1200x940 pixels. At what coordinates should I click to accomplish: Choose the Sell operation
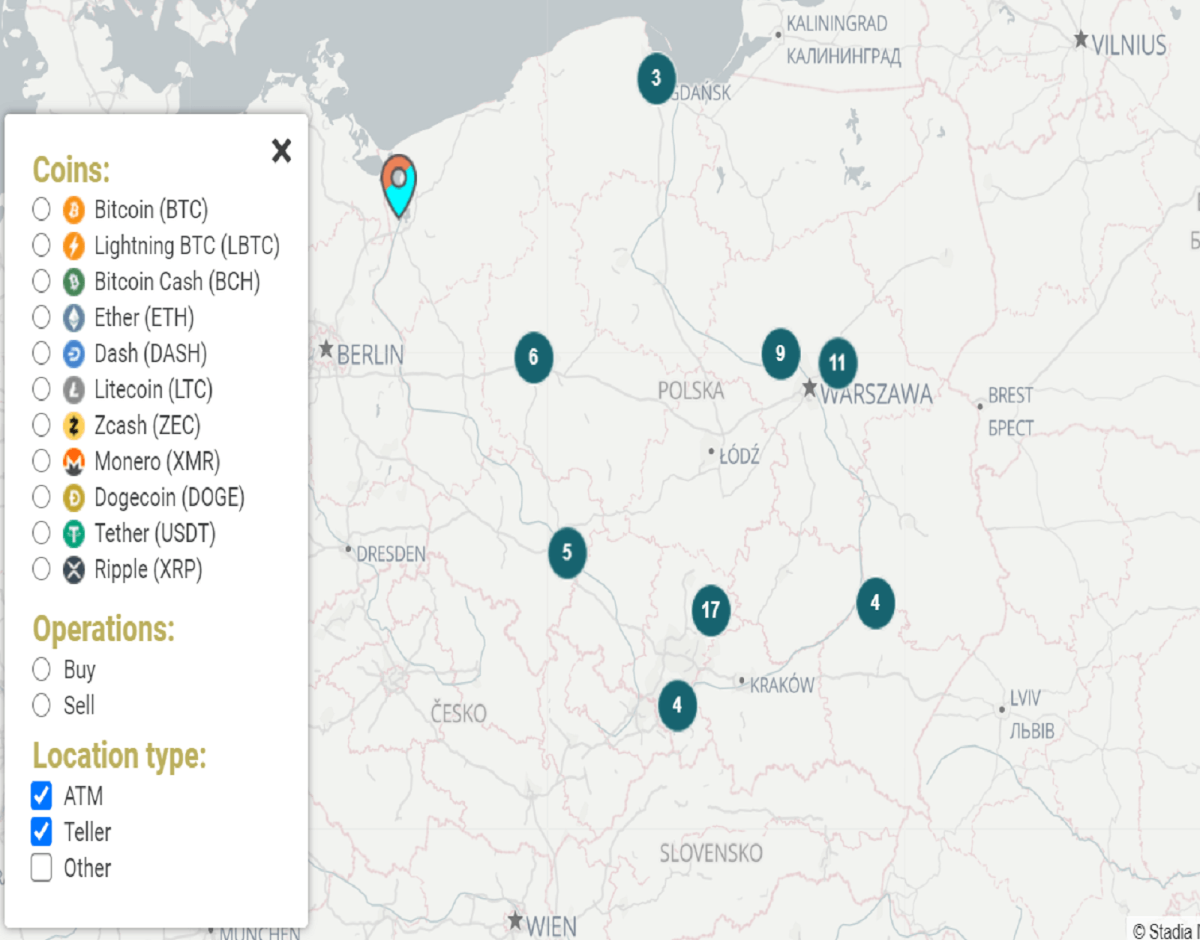[x=41, y=706]
